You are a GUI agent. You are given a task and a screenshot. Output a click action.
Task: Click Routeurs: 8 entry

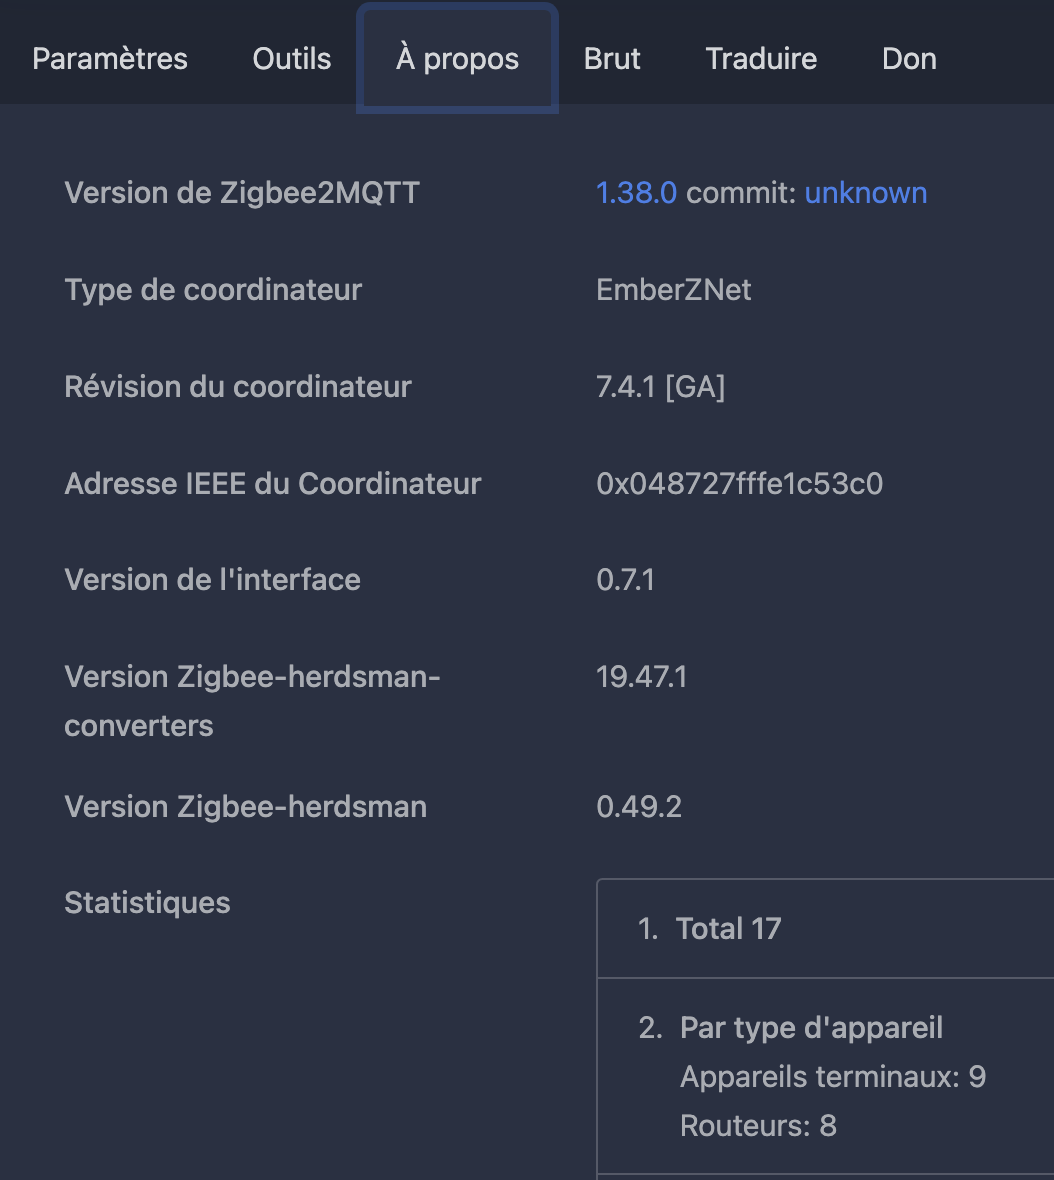tap(758, 1126)
